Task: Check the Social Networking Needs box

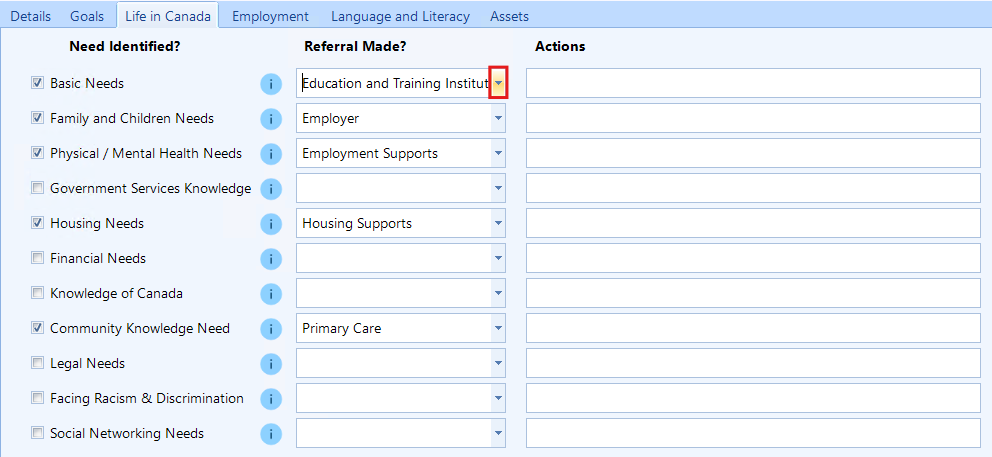Action: coord(38,434)
